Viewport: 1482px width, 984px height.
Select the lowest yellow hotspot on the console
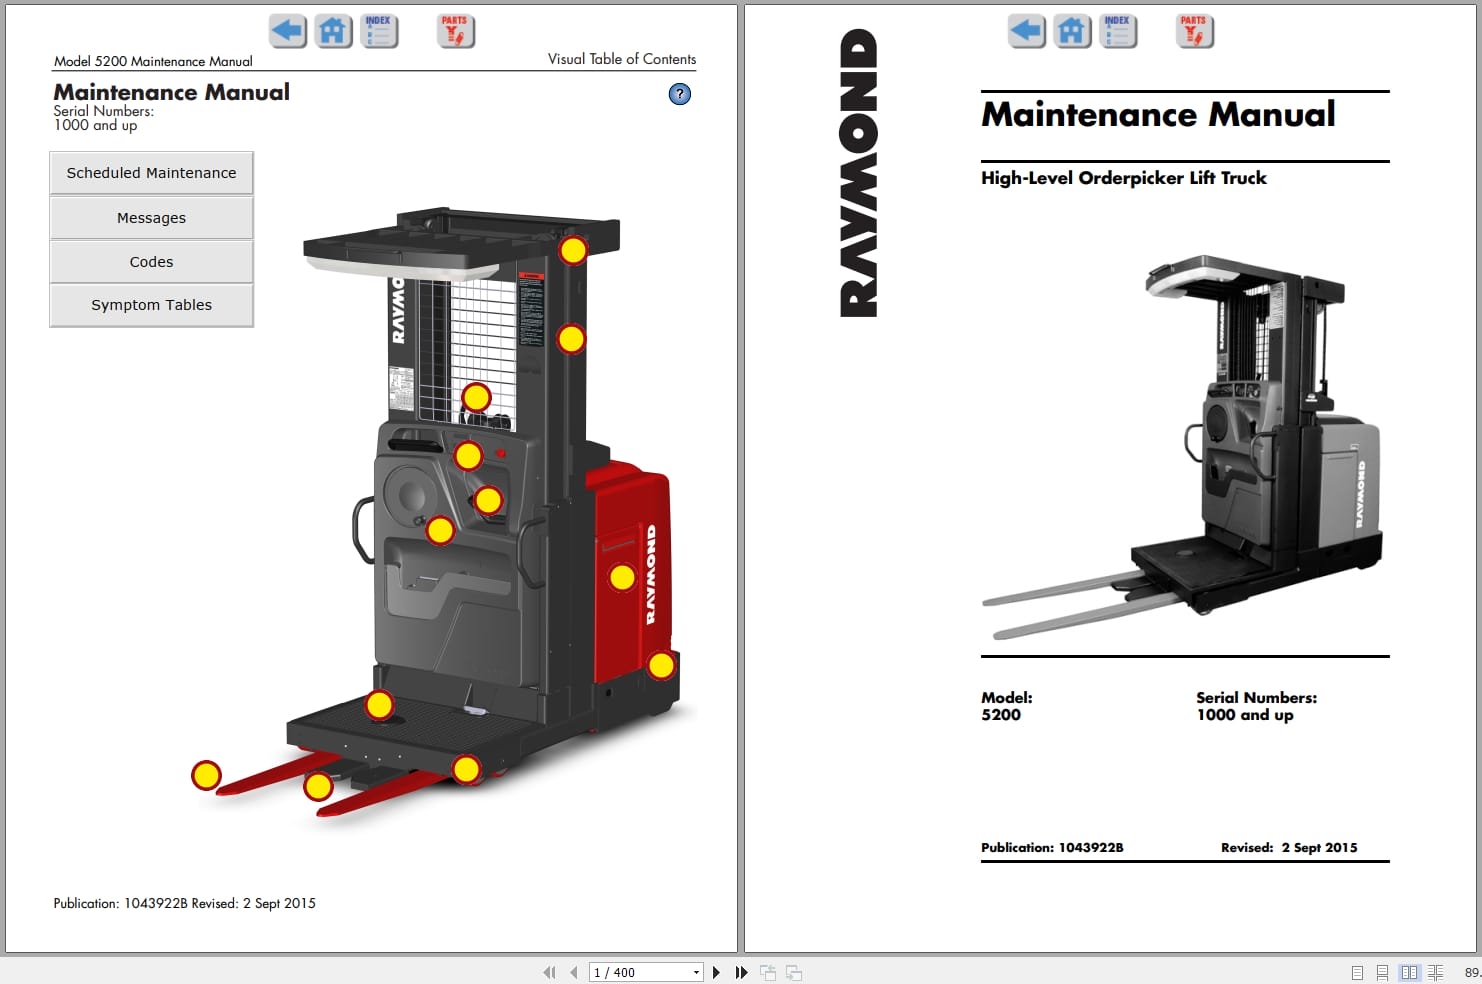(x=440, y=530)
